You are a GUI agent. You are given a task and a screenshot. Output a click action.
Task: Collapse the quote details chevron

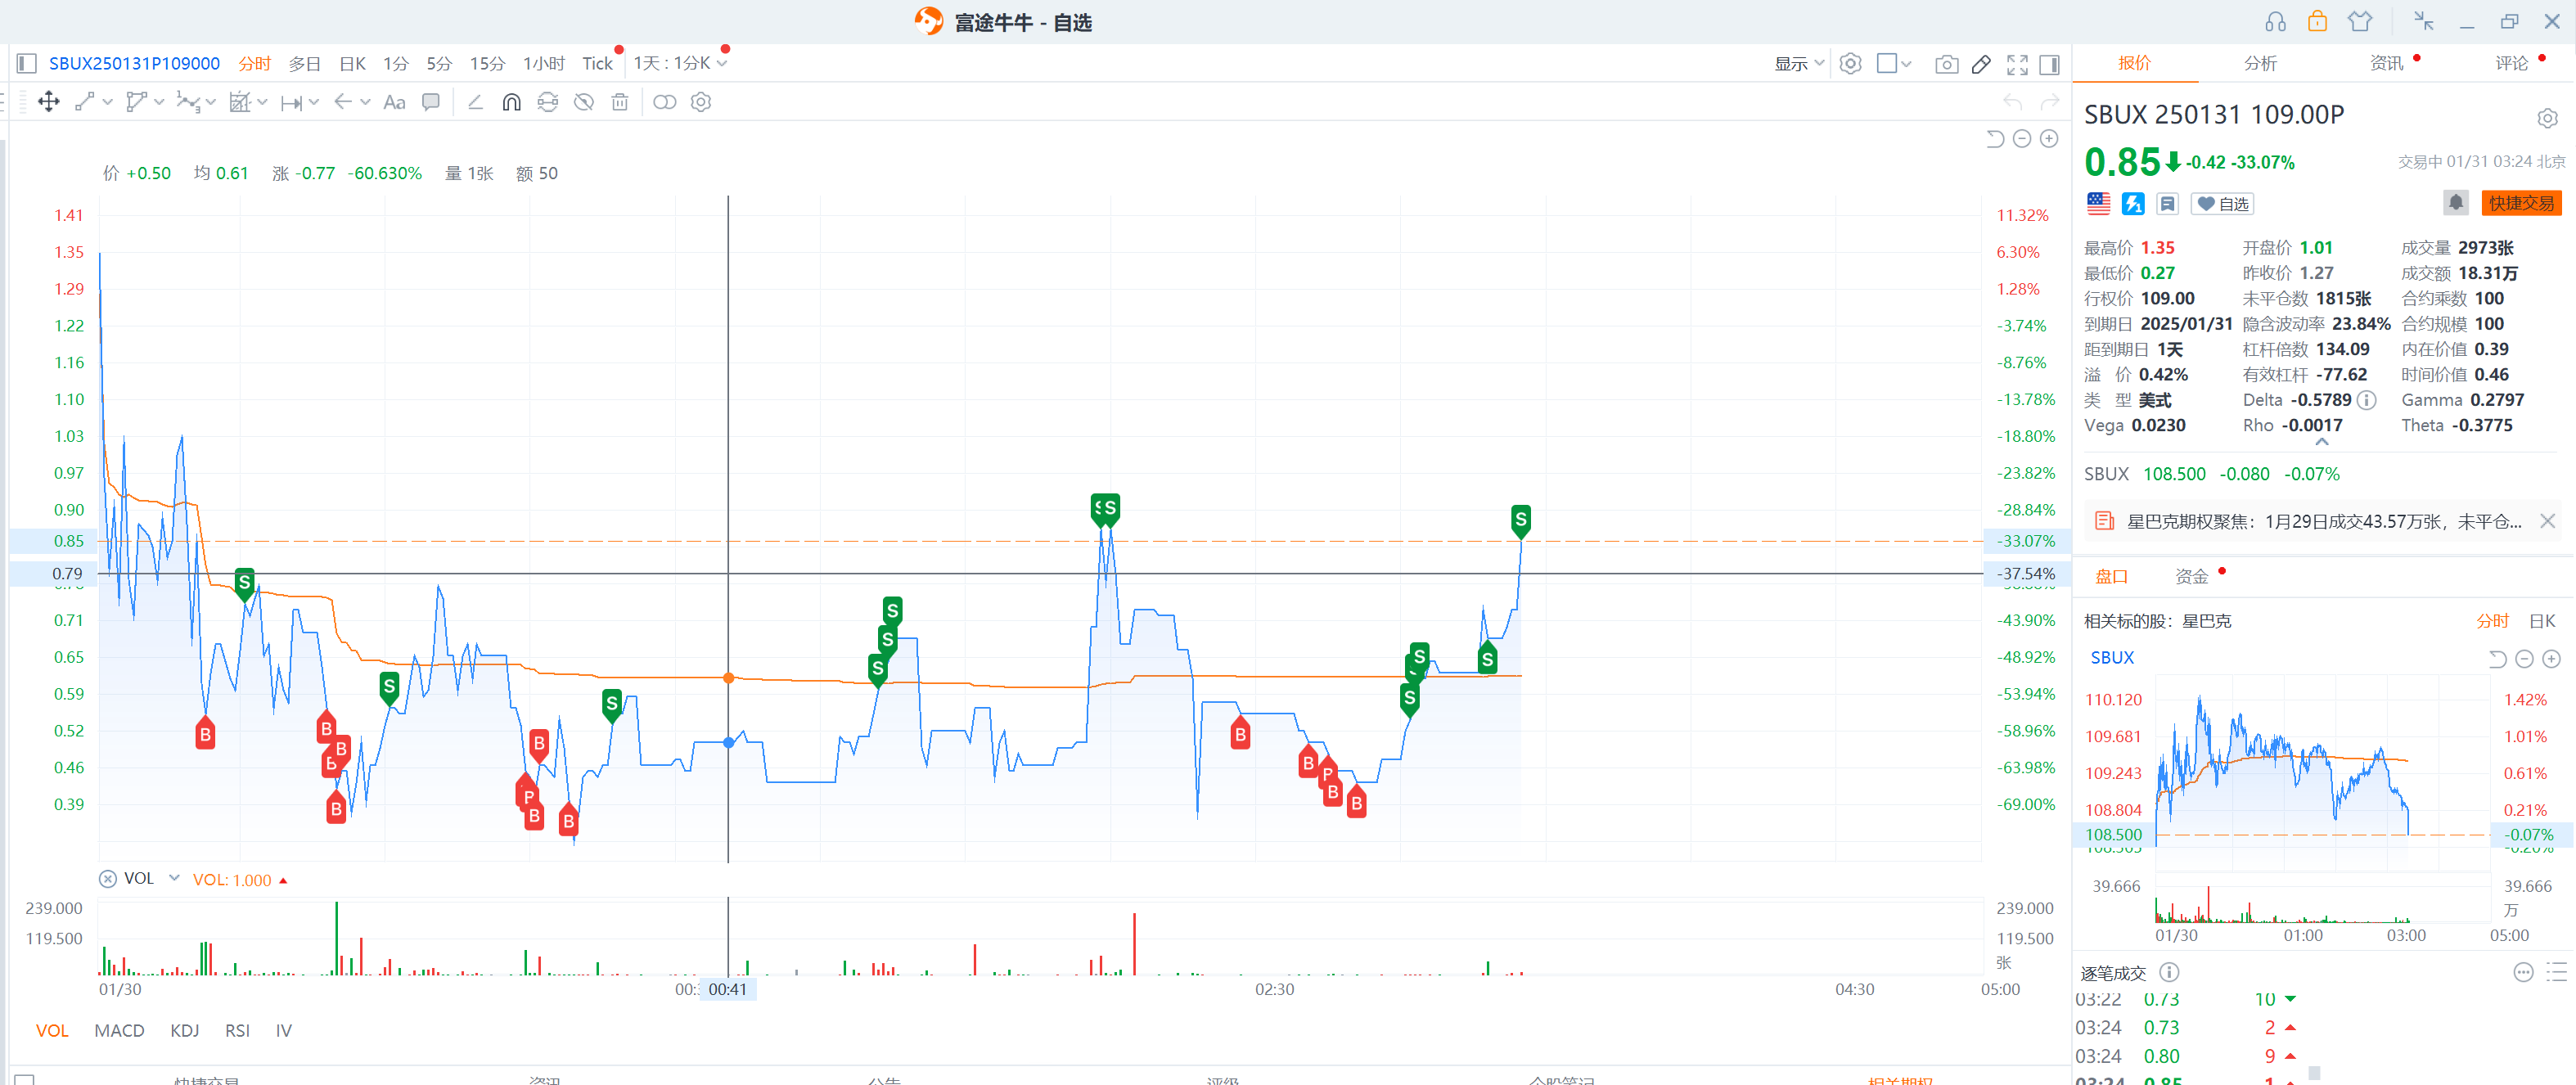coord(2322,442)
